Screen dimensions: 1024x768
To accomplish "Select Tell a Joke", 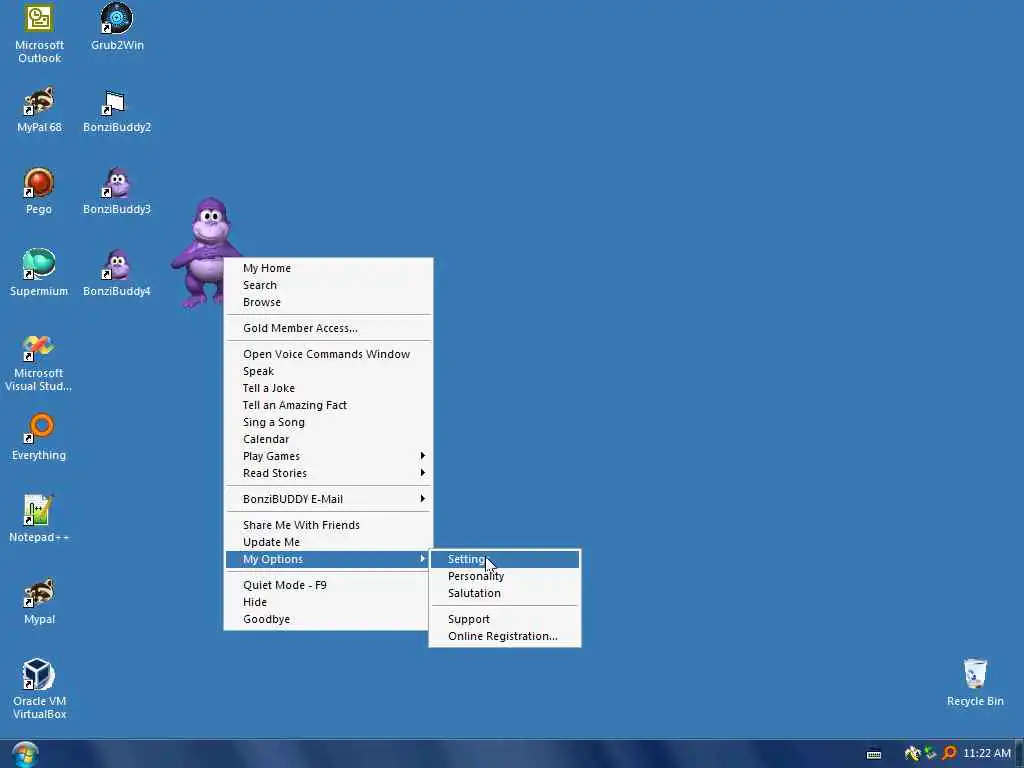I will [x=328, y=388].
